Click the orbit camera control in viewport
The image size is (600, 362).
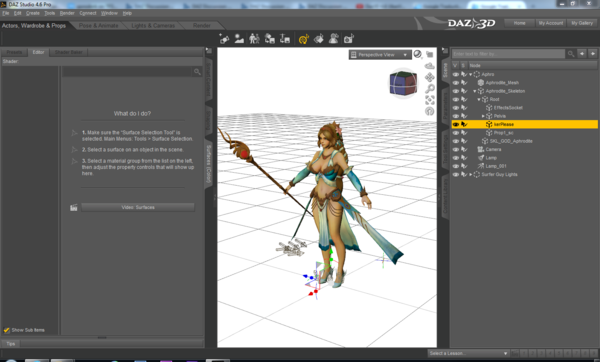[430, 66]
